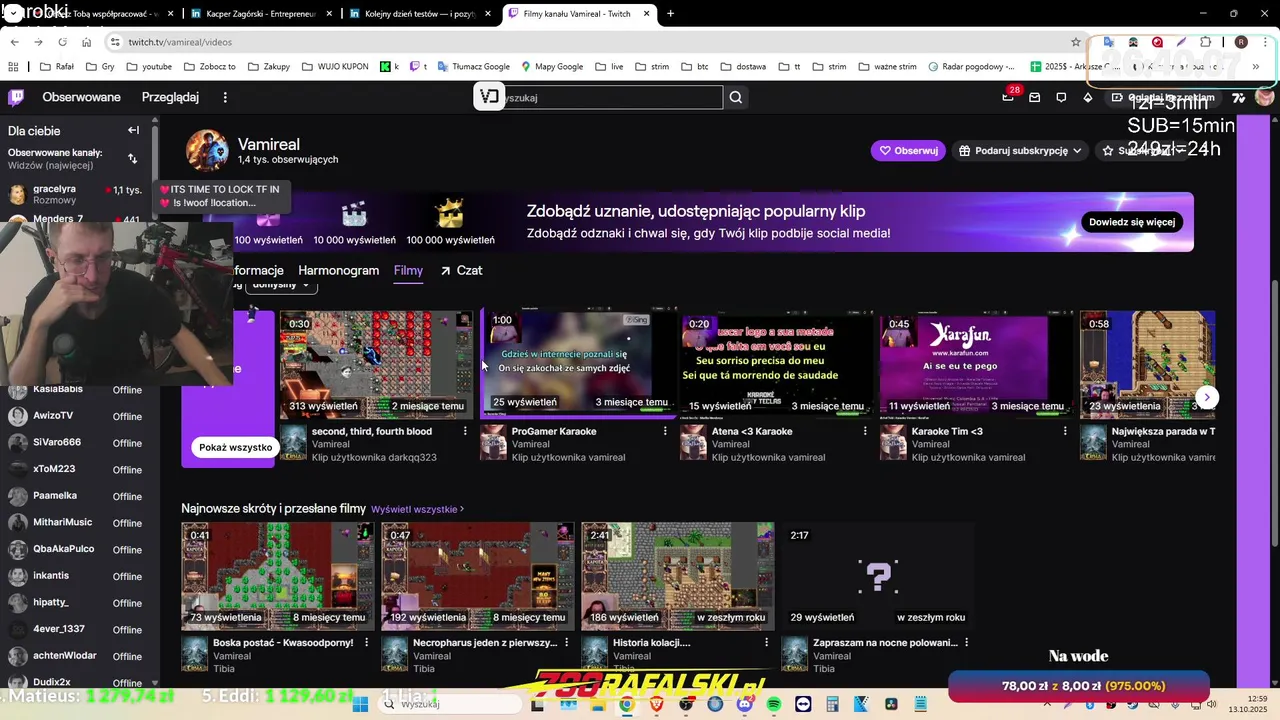The height and width of the screenshot is (720, 1280).
Task: Open the Tibia category under Boska postać
Action: (x=225, y=669)
